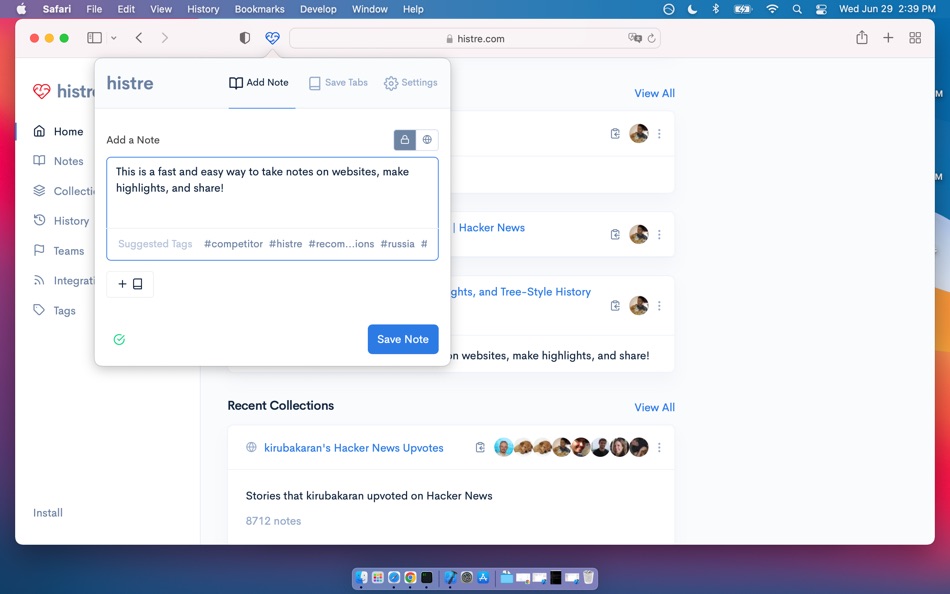Open the Hacker News note link

(x=491, y=228)
